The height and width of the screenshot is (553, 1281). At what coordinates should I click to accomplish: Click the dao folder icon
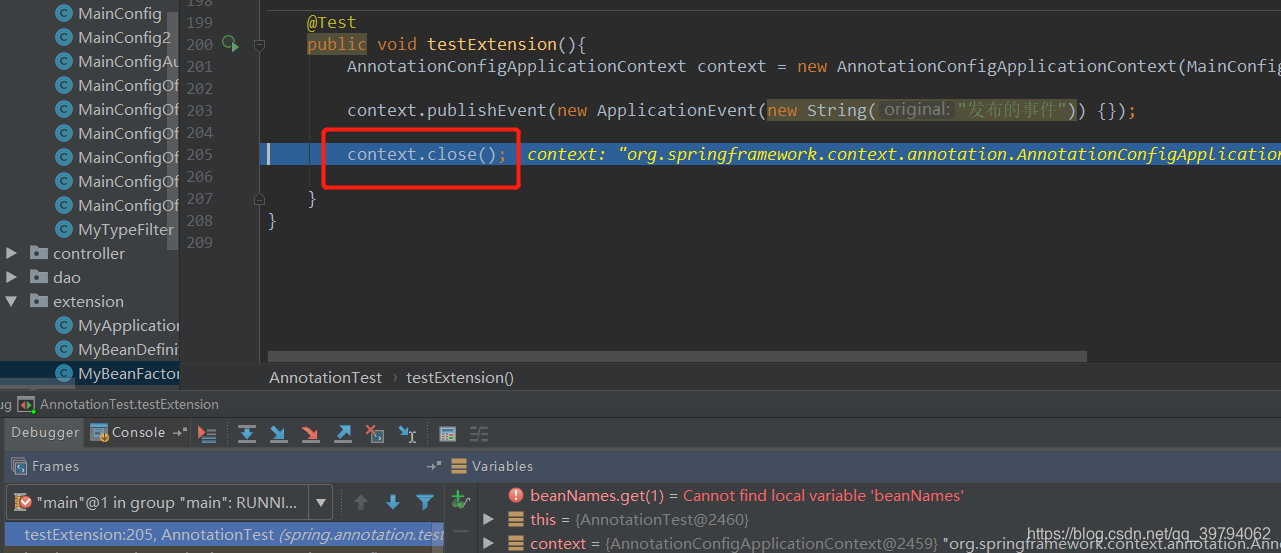click(39, 277)
